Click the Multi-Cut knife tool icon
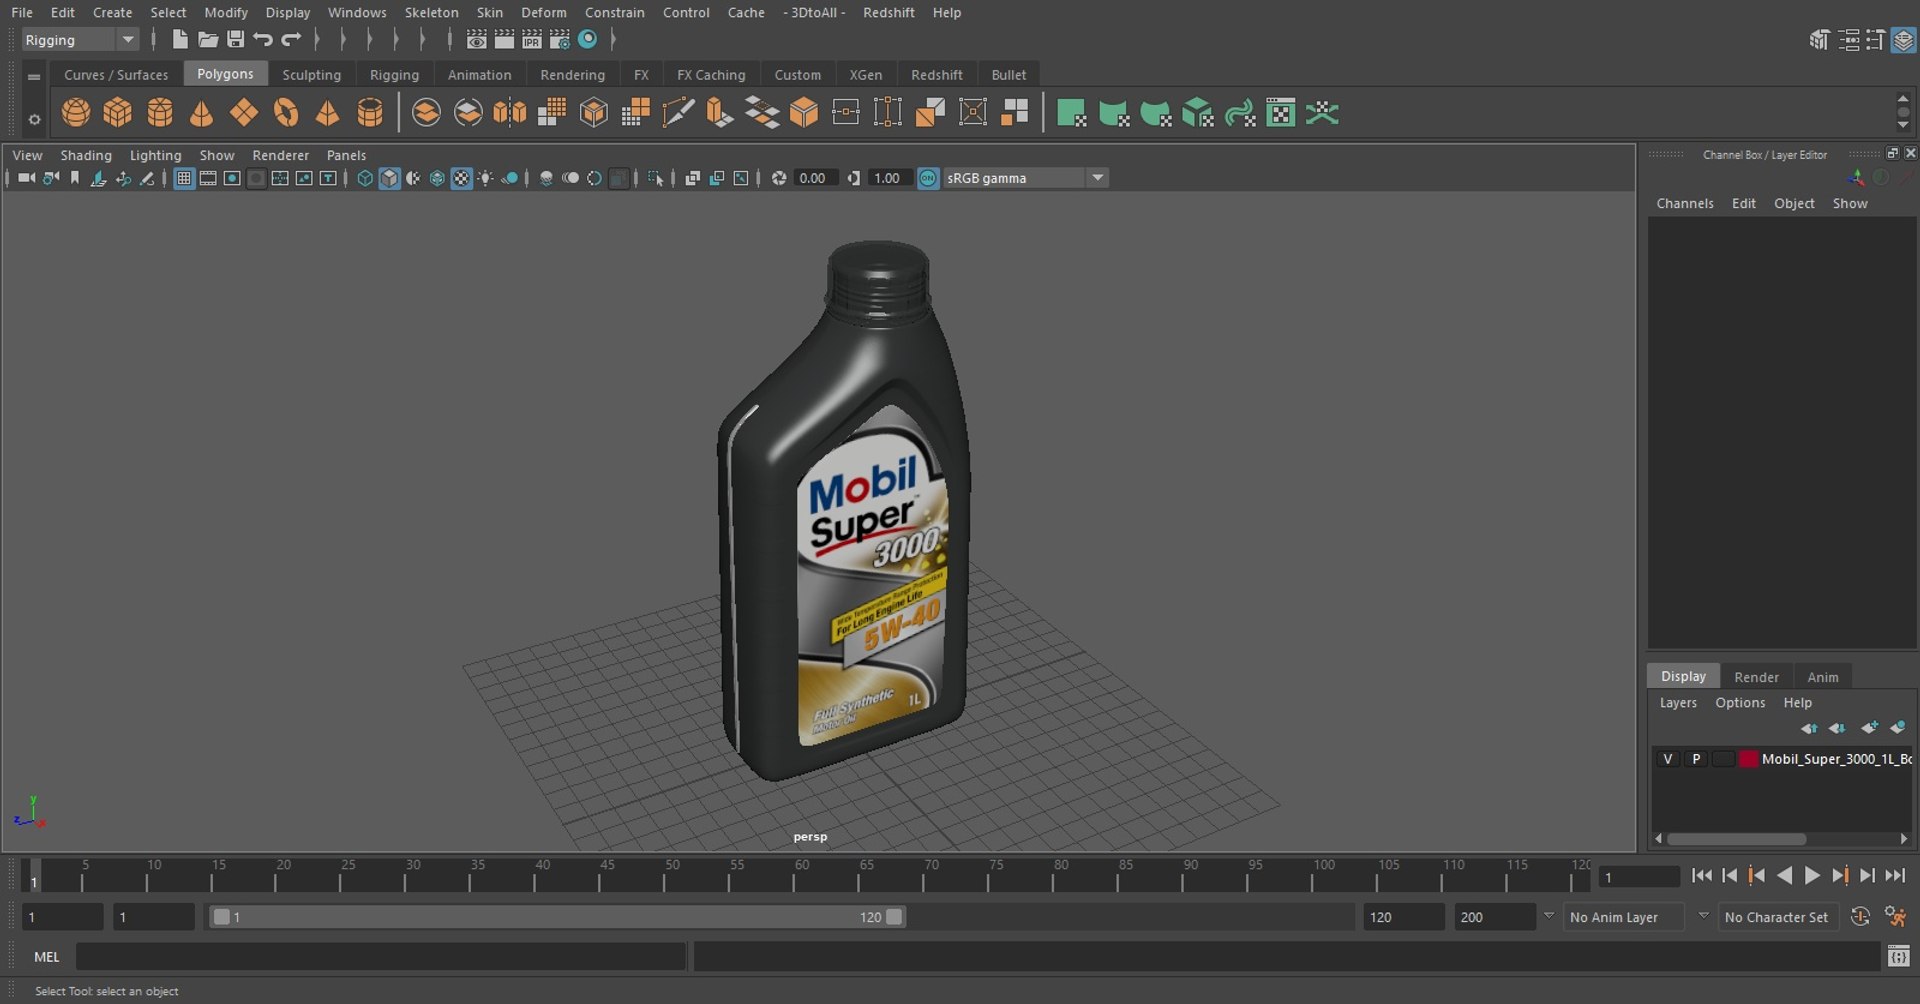 [x=678, y=113]
